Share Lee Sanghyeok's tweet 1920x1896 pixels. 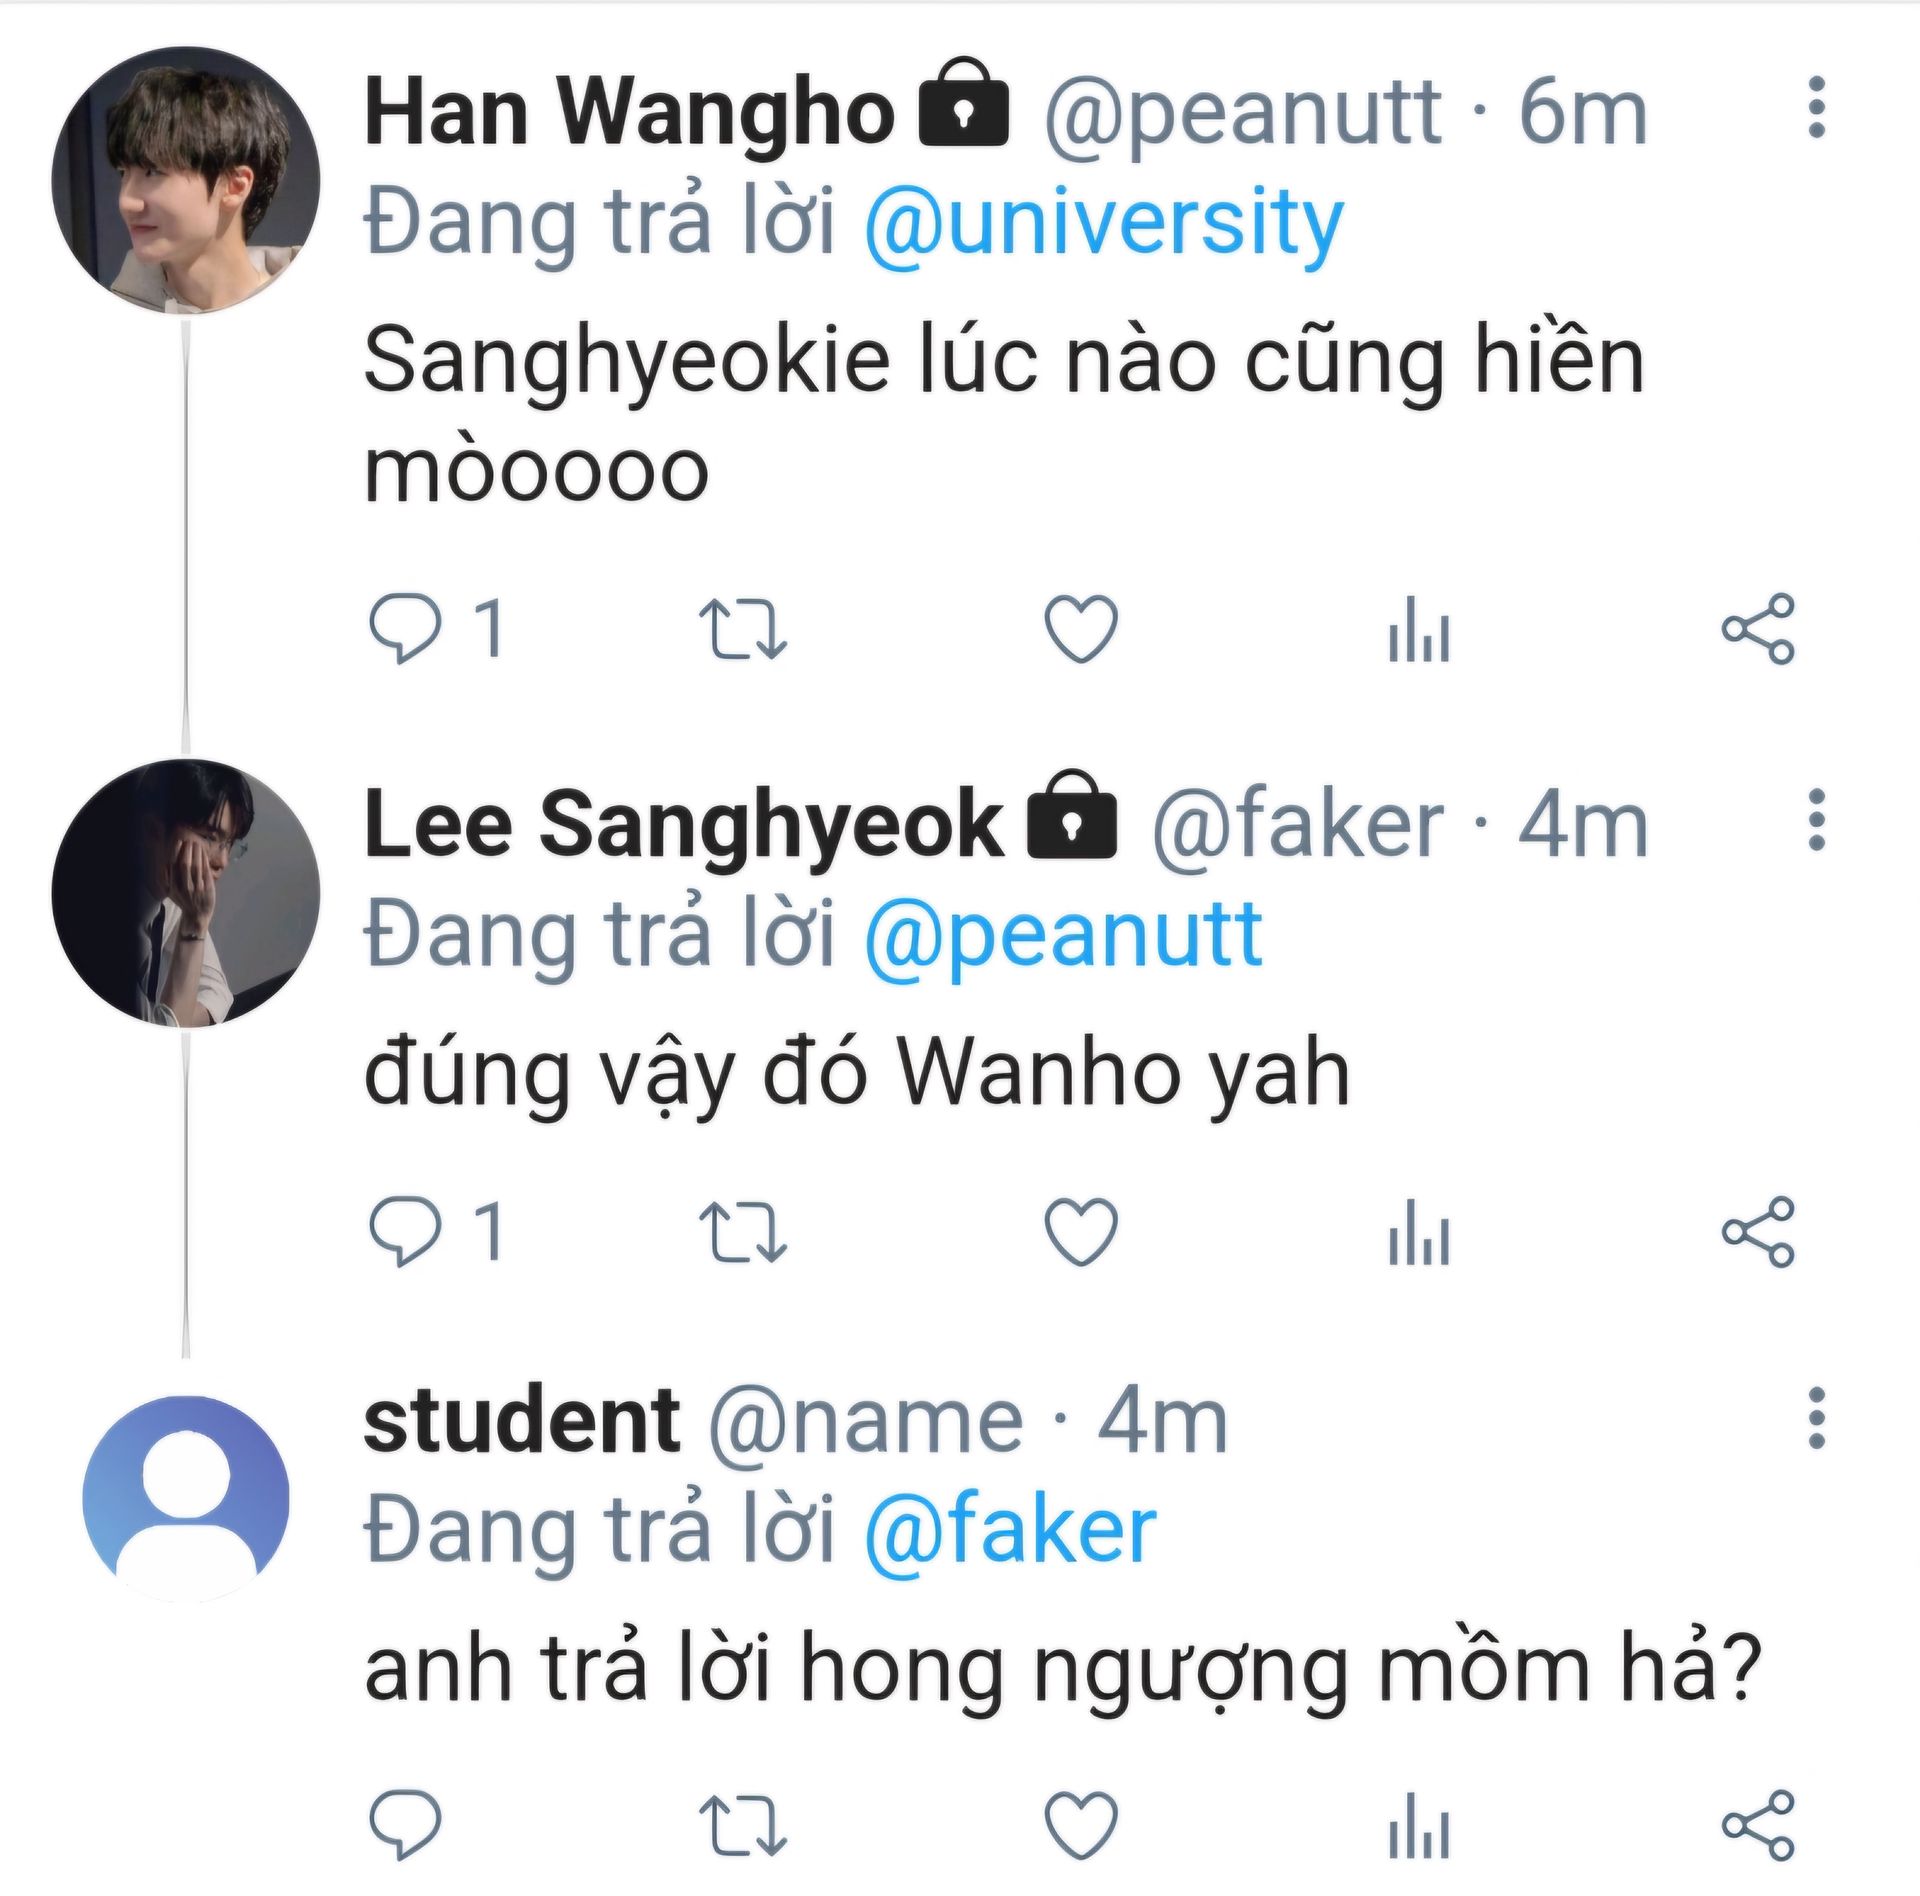tap(1759, 1232)
